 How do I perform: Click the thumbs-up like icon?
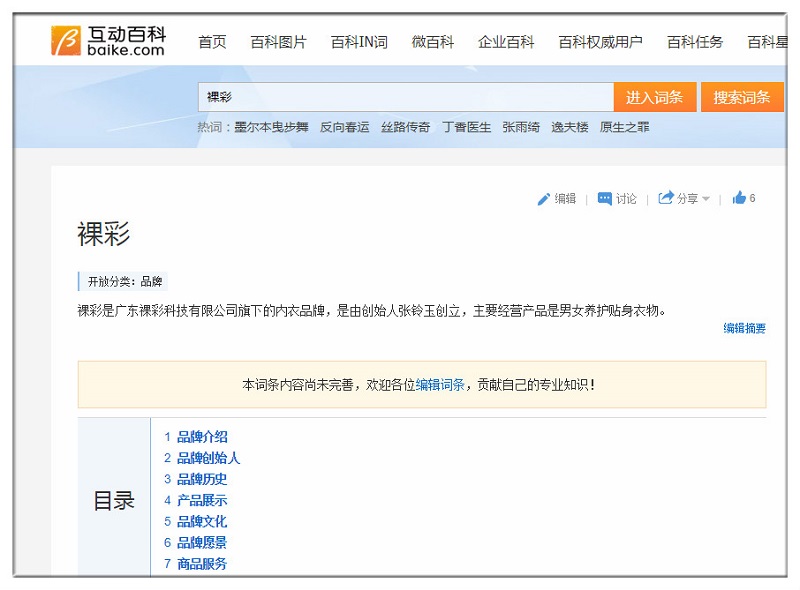(739, 198)
